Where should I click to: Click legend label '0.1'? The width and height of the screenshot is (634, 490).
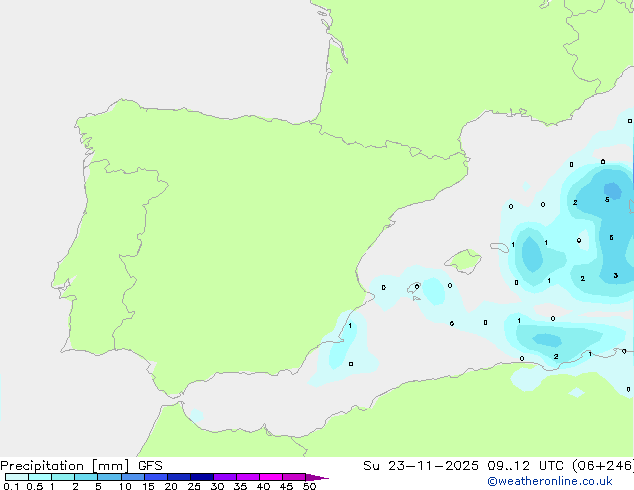[11, 486]
